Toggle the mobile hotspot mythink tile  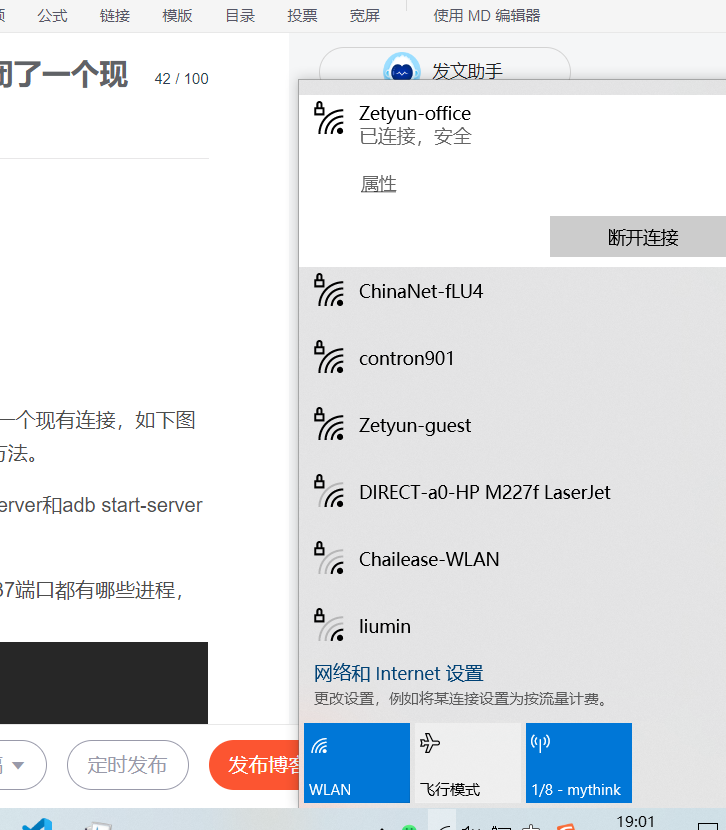pos(578,763)
